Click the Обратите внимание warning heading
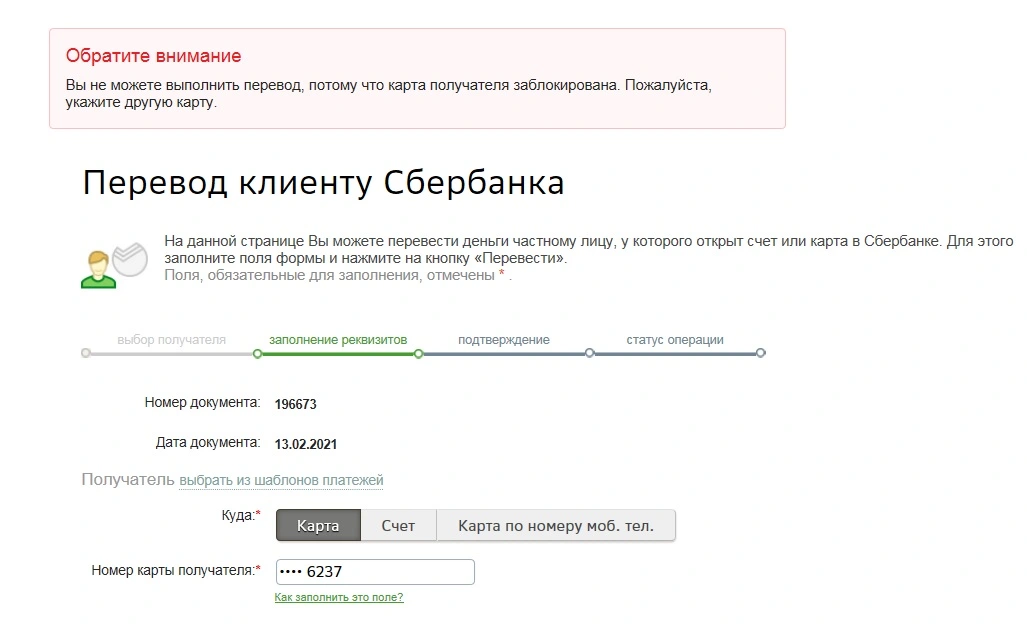The height and width of the screenshot is (630, 1027). pos(153,56)
